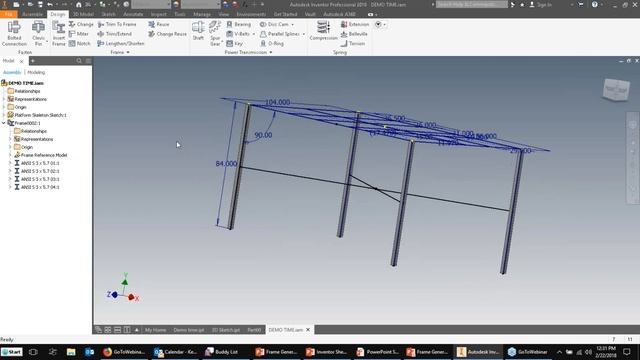Switch to the Manage ribbon tab
640x360 pixels.
pyautogui.click(x=202, y=14)
